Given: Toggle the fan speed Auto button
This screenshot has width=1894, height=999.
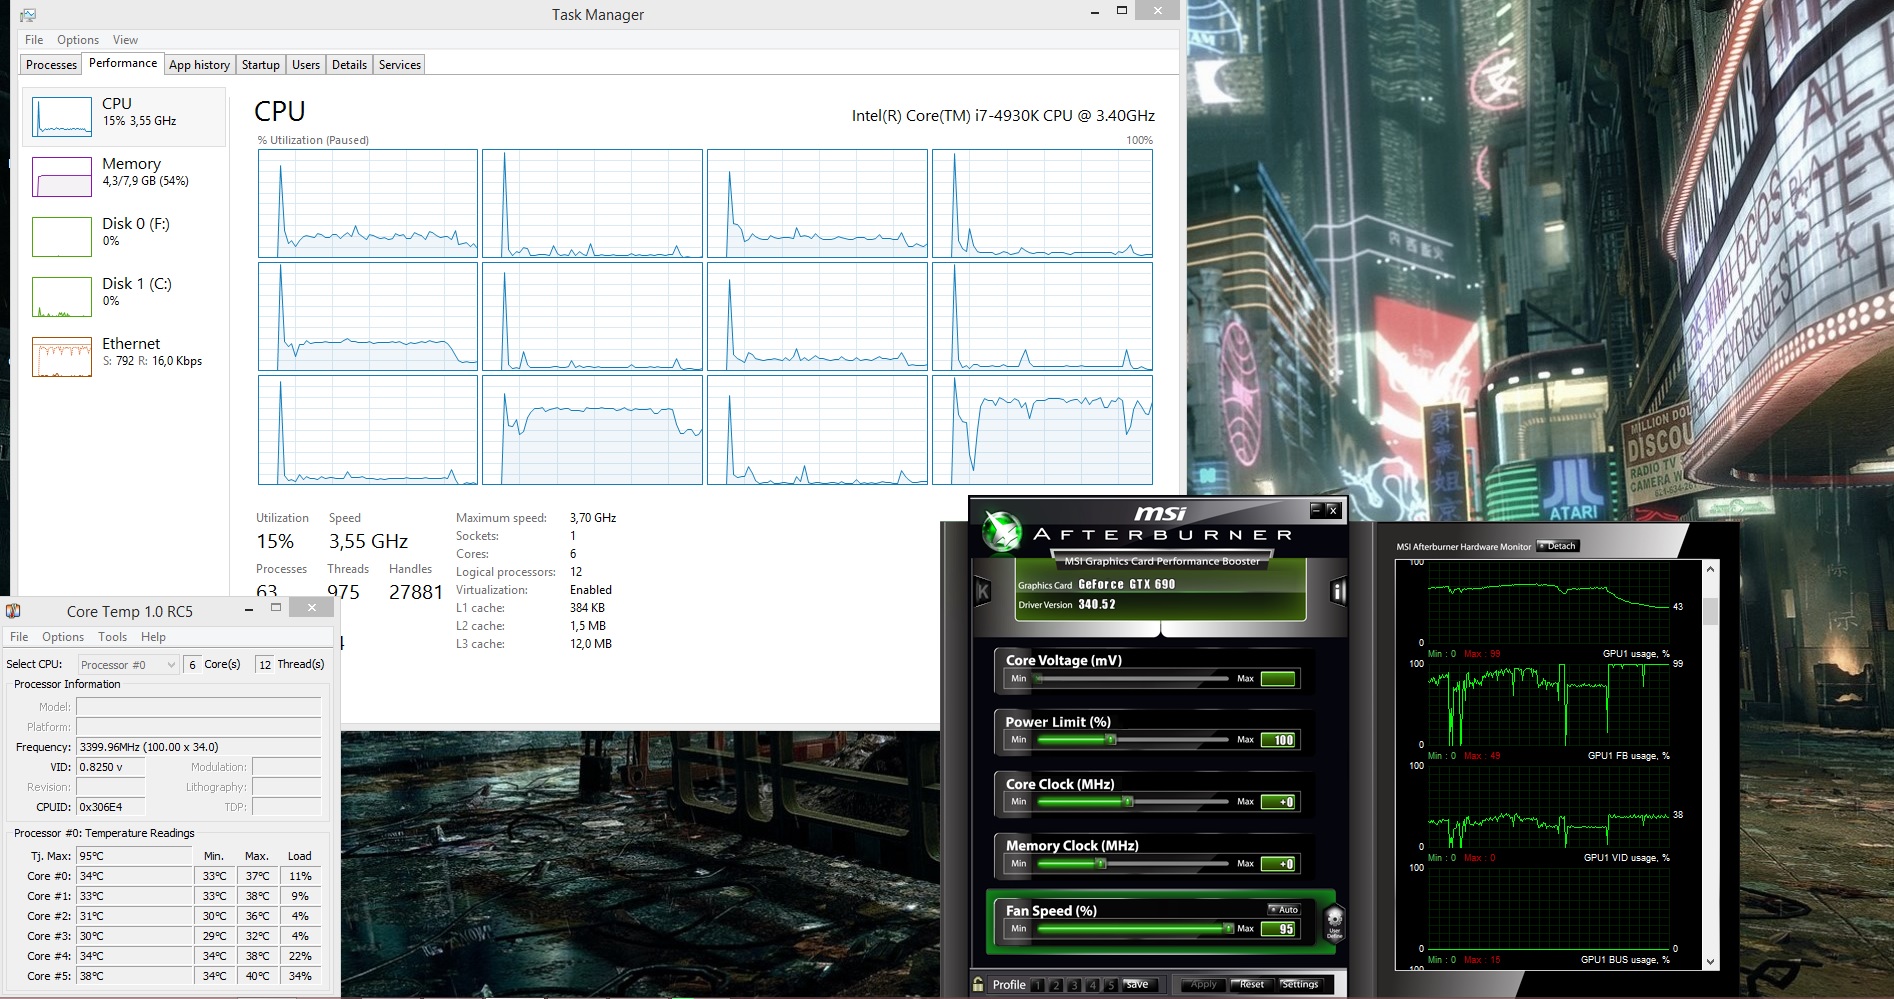Looking at the screenshot, I should coord(1284,909).
